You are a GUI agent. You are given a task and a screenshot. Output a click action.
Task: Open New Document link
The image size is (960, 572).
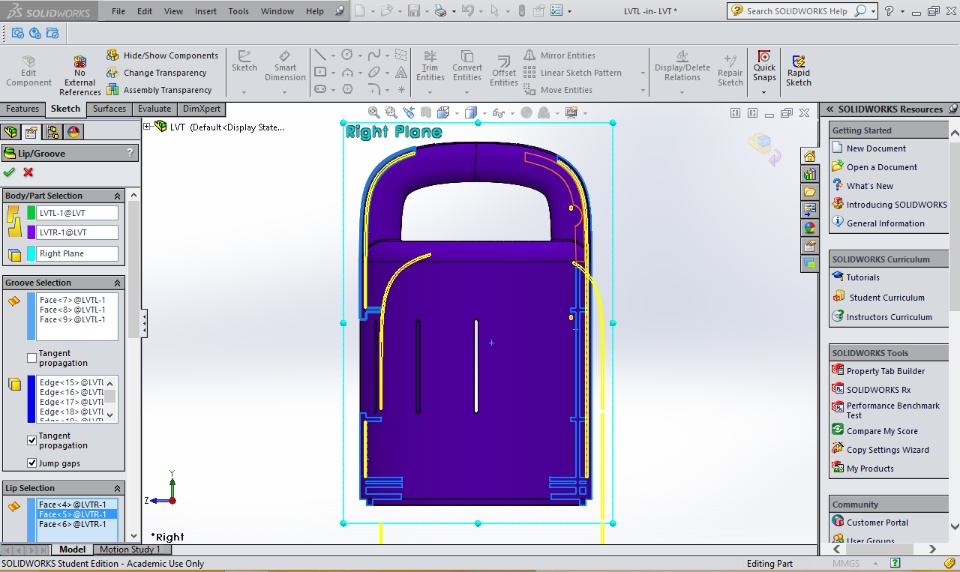click(x=876, y=148)
